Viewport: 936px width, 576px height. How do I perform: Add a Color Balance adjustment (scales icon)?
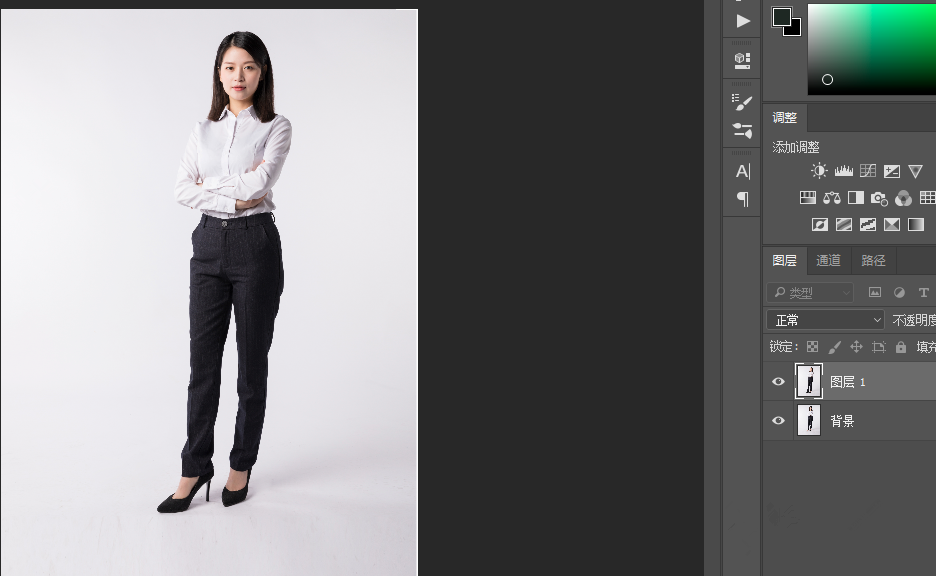pos(832,198)
